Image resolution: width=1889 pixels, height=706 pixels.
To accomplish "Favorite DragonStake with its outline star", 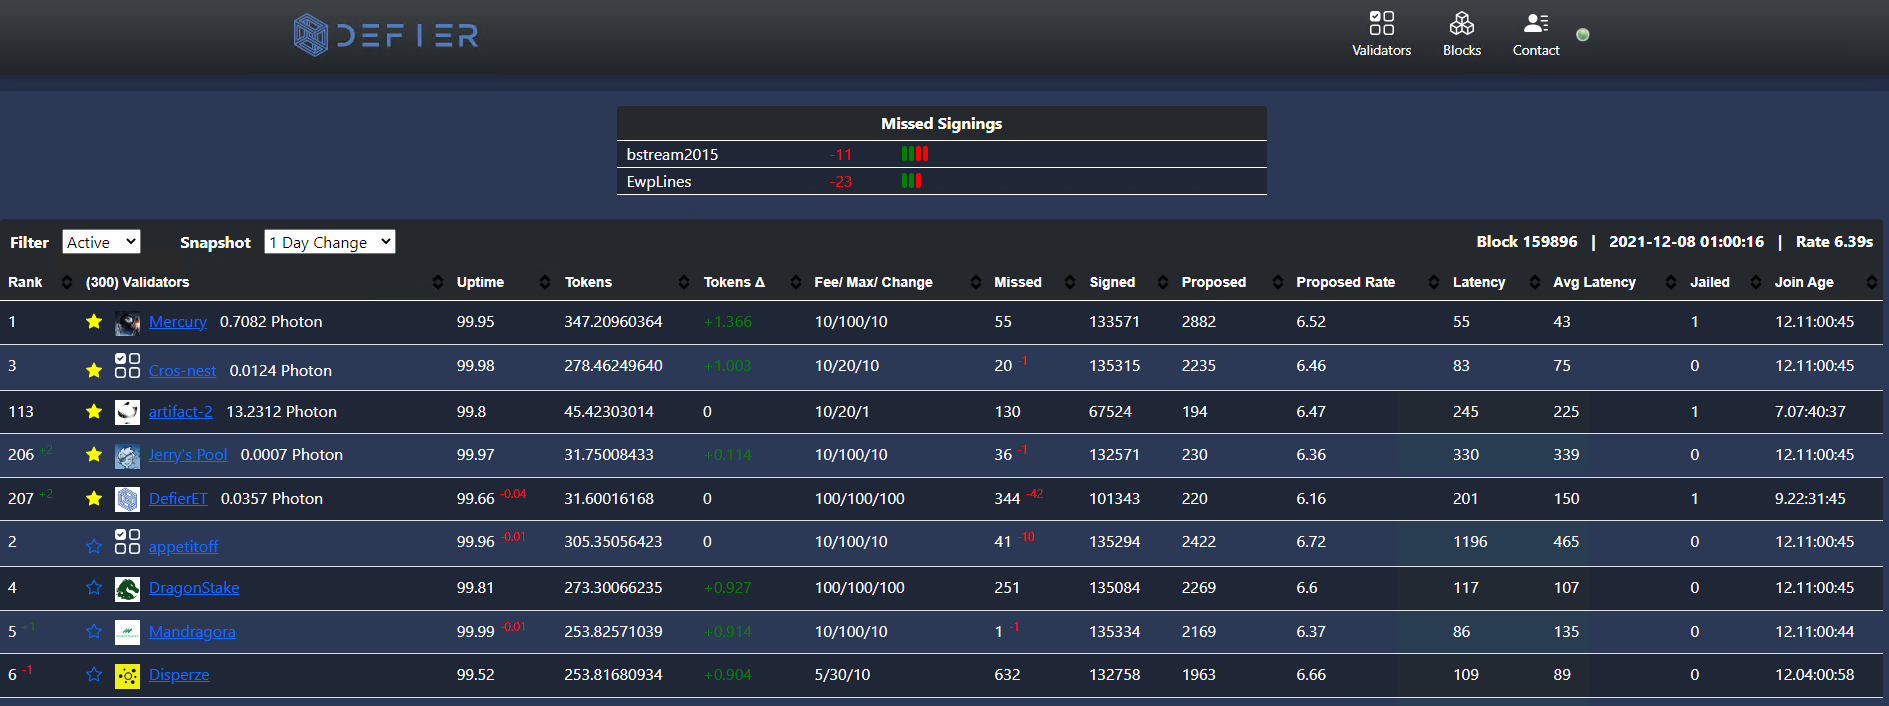I will pos(94,587).
